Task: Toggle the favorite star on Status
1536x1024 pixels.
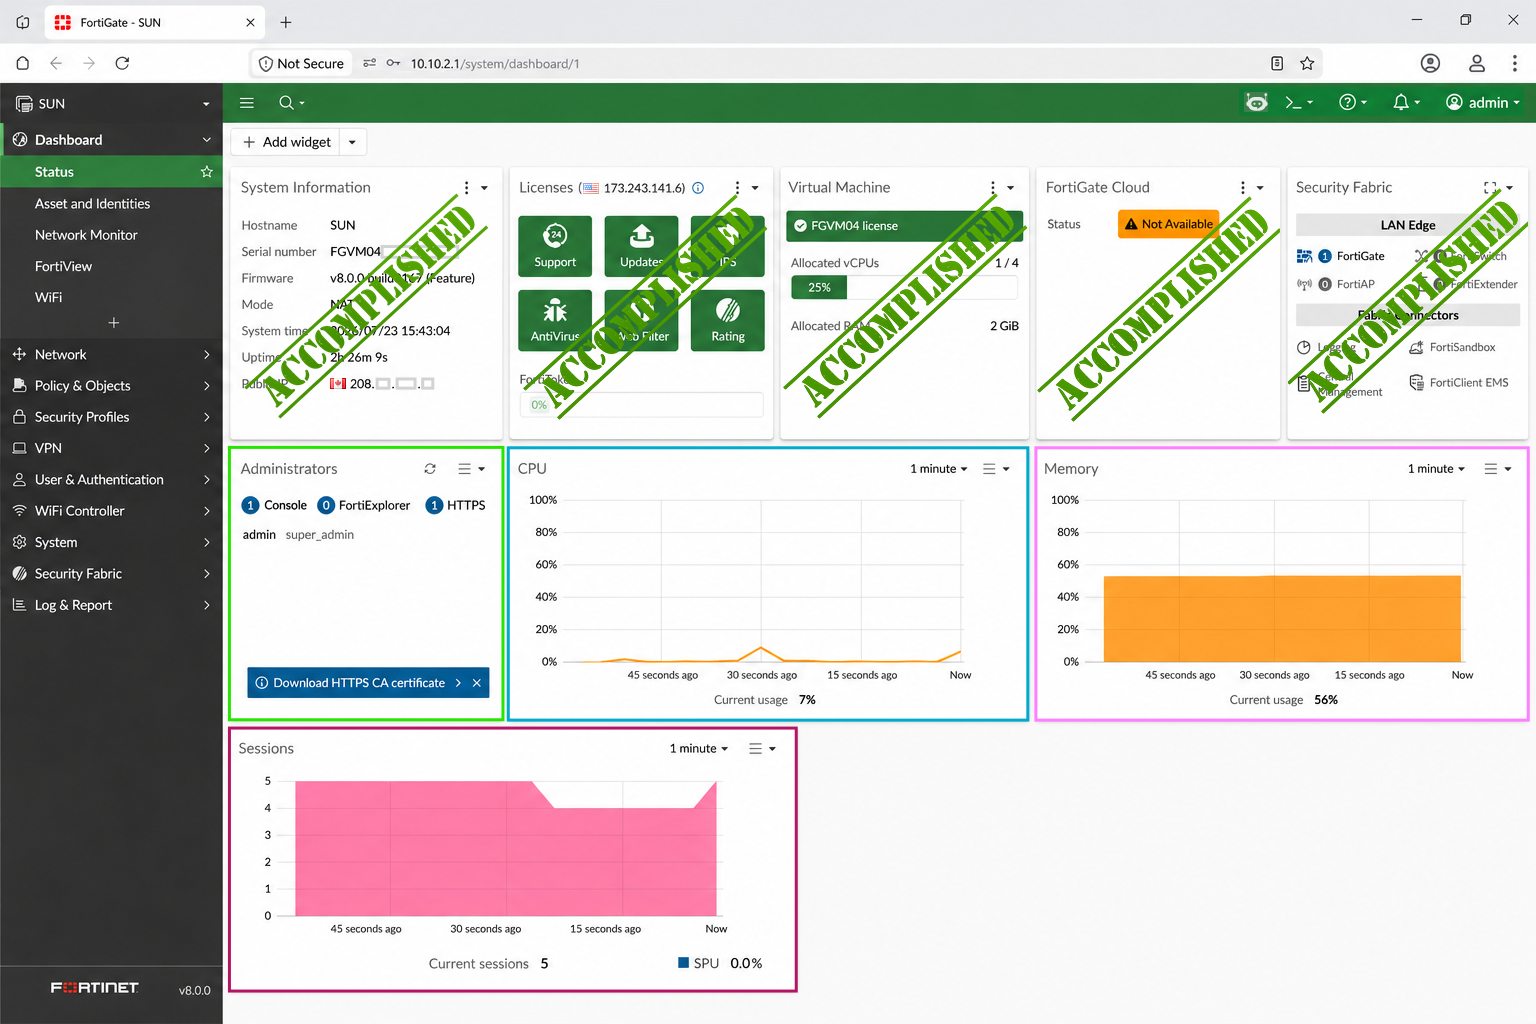Action: pyautogui.click(x=207, y=172)
